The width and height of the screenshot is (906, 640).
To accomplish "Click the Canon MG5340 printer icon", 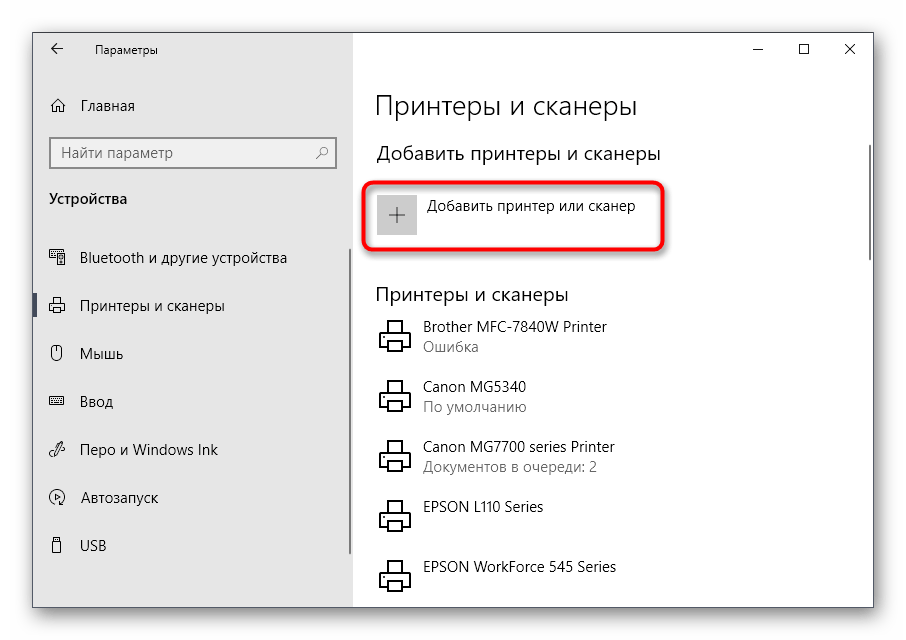I will 396,395.
